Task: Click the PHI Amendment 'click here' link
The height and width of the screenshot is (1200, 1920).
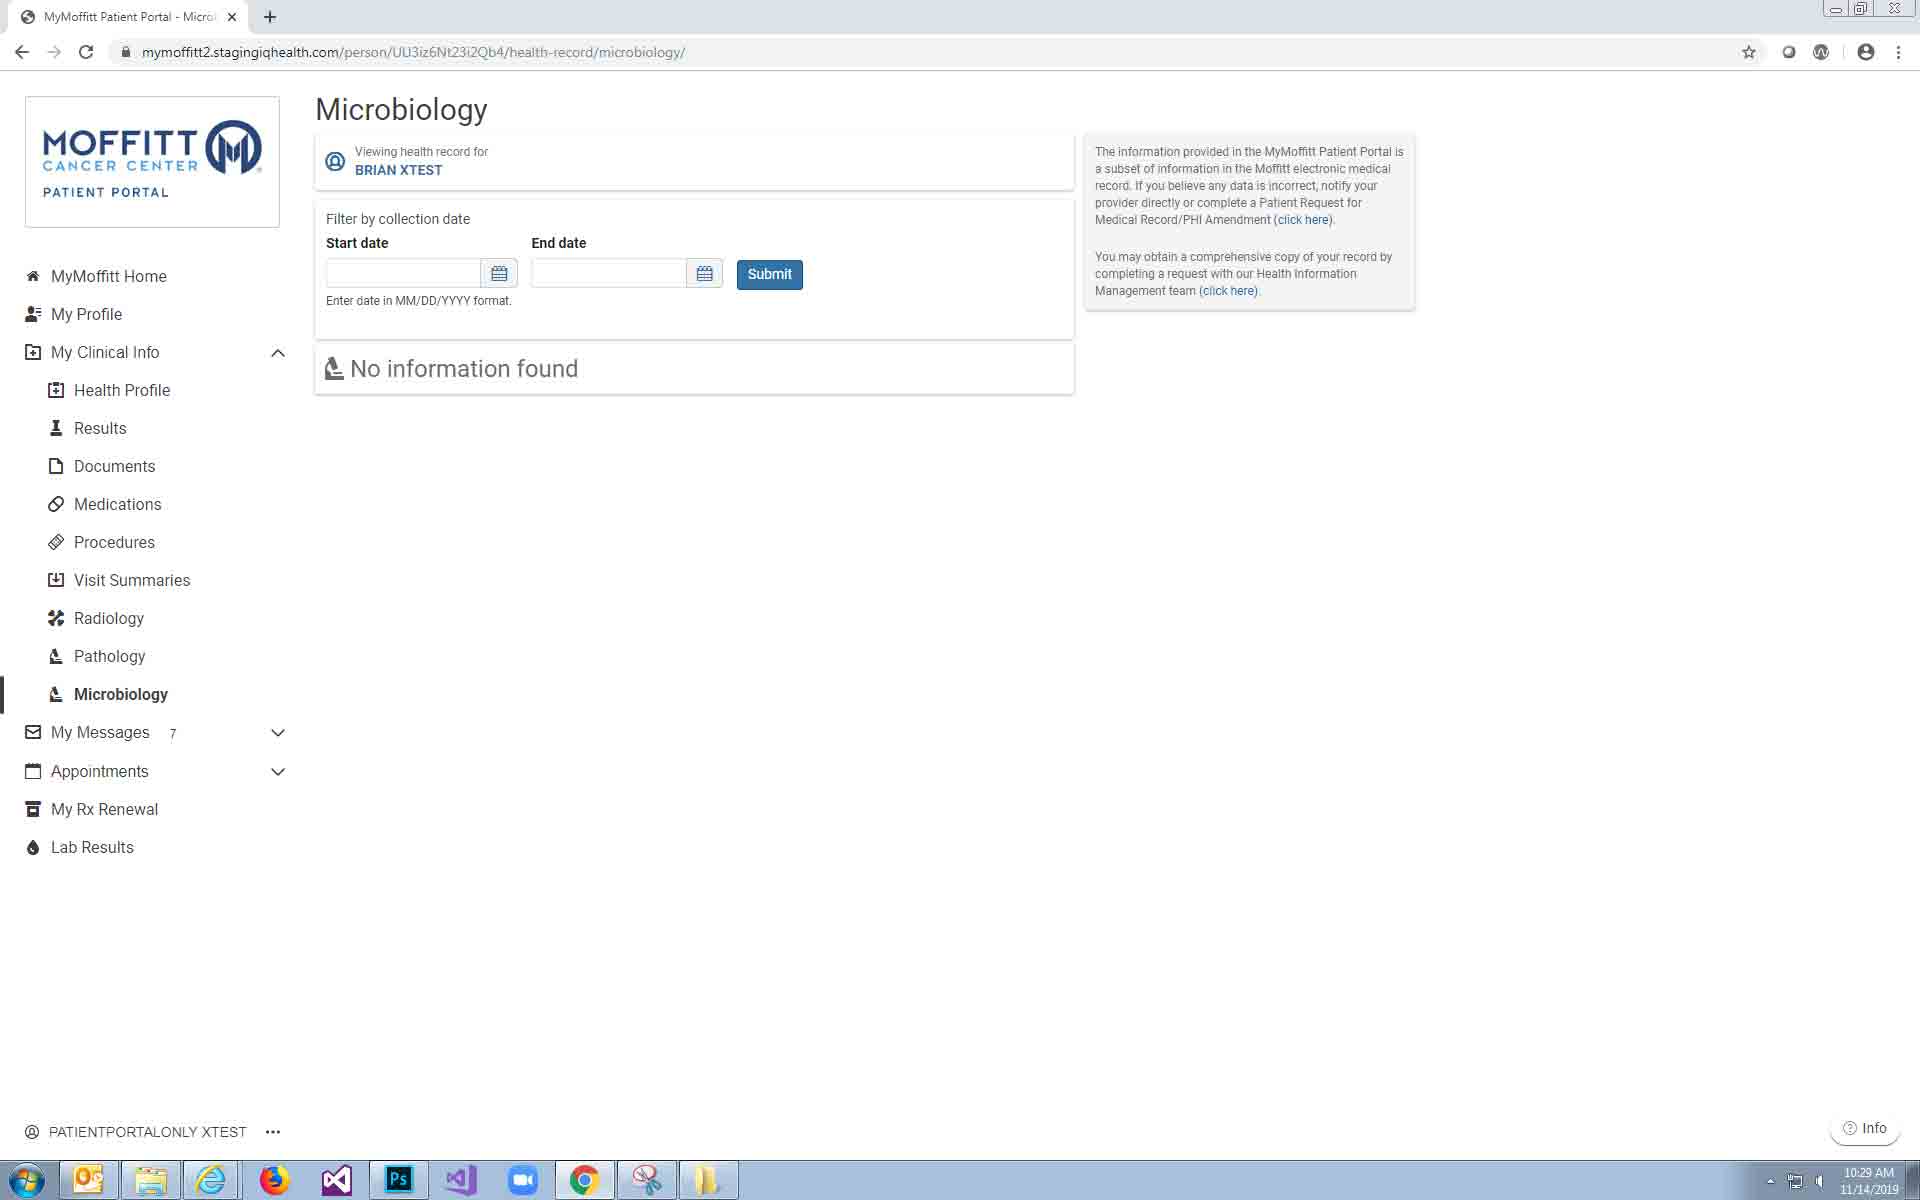Action: pyautogui.click(x=1303, y=220)
